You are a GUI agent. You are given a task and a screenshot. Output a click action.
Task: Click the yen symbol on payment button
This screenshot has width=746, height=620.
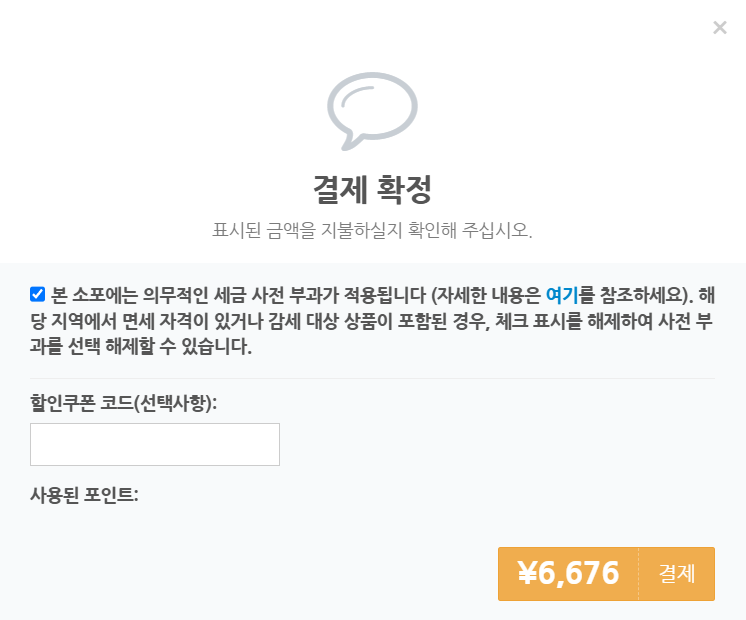click(527, 573)
